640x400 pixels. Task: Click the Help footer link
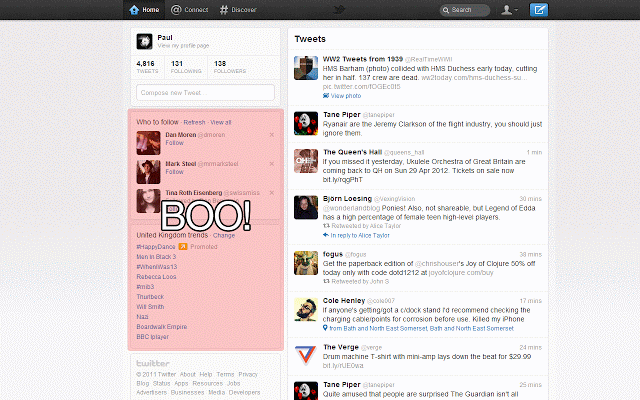(206, 374)
